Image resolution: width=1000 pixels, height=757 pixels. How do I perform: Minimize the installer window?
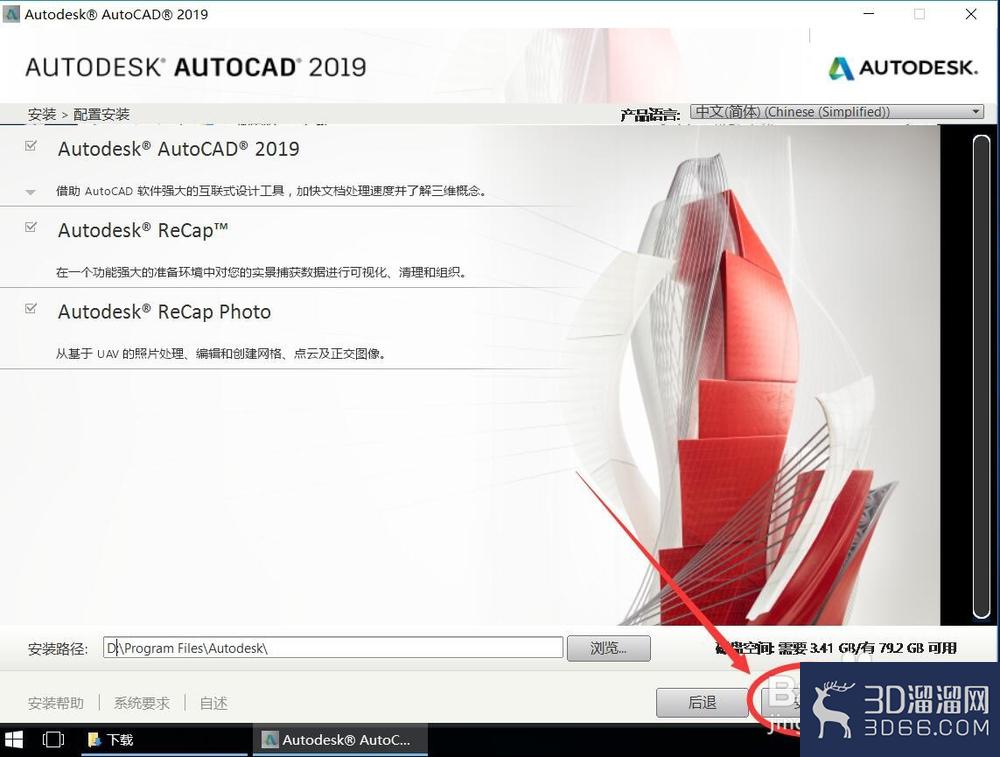(x=869, y=14)
